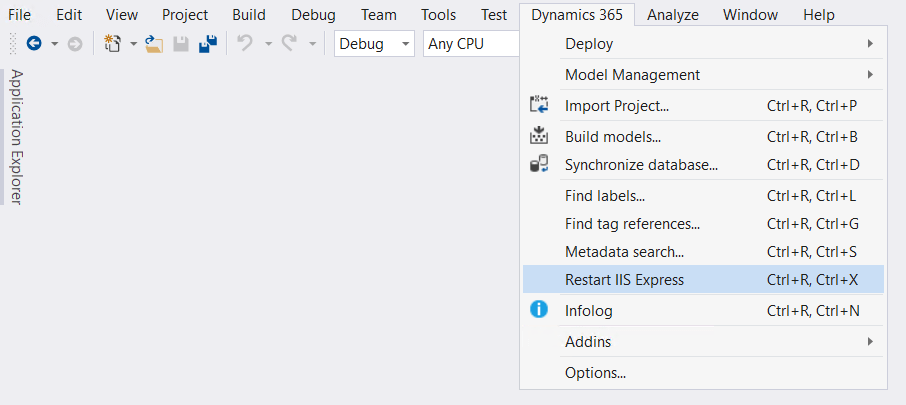Click the New Project toolbar icon

click(113, 44)
